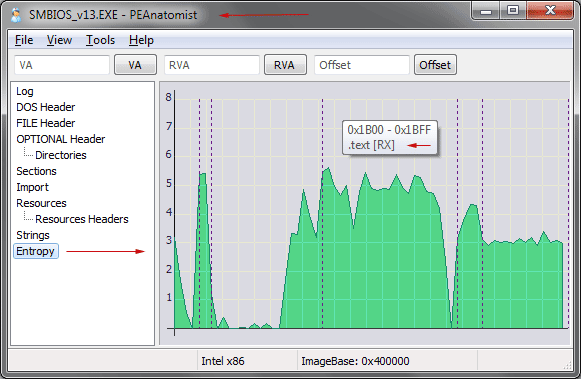Click the VA go button
This screenshot has height=379, width=581.
click(x=135, y=65)
